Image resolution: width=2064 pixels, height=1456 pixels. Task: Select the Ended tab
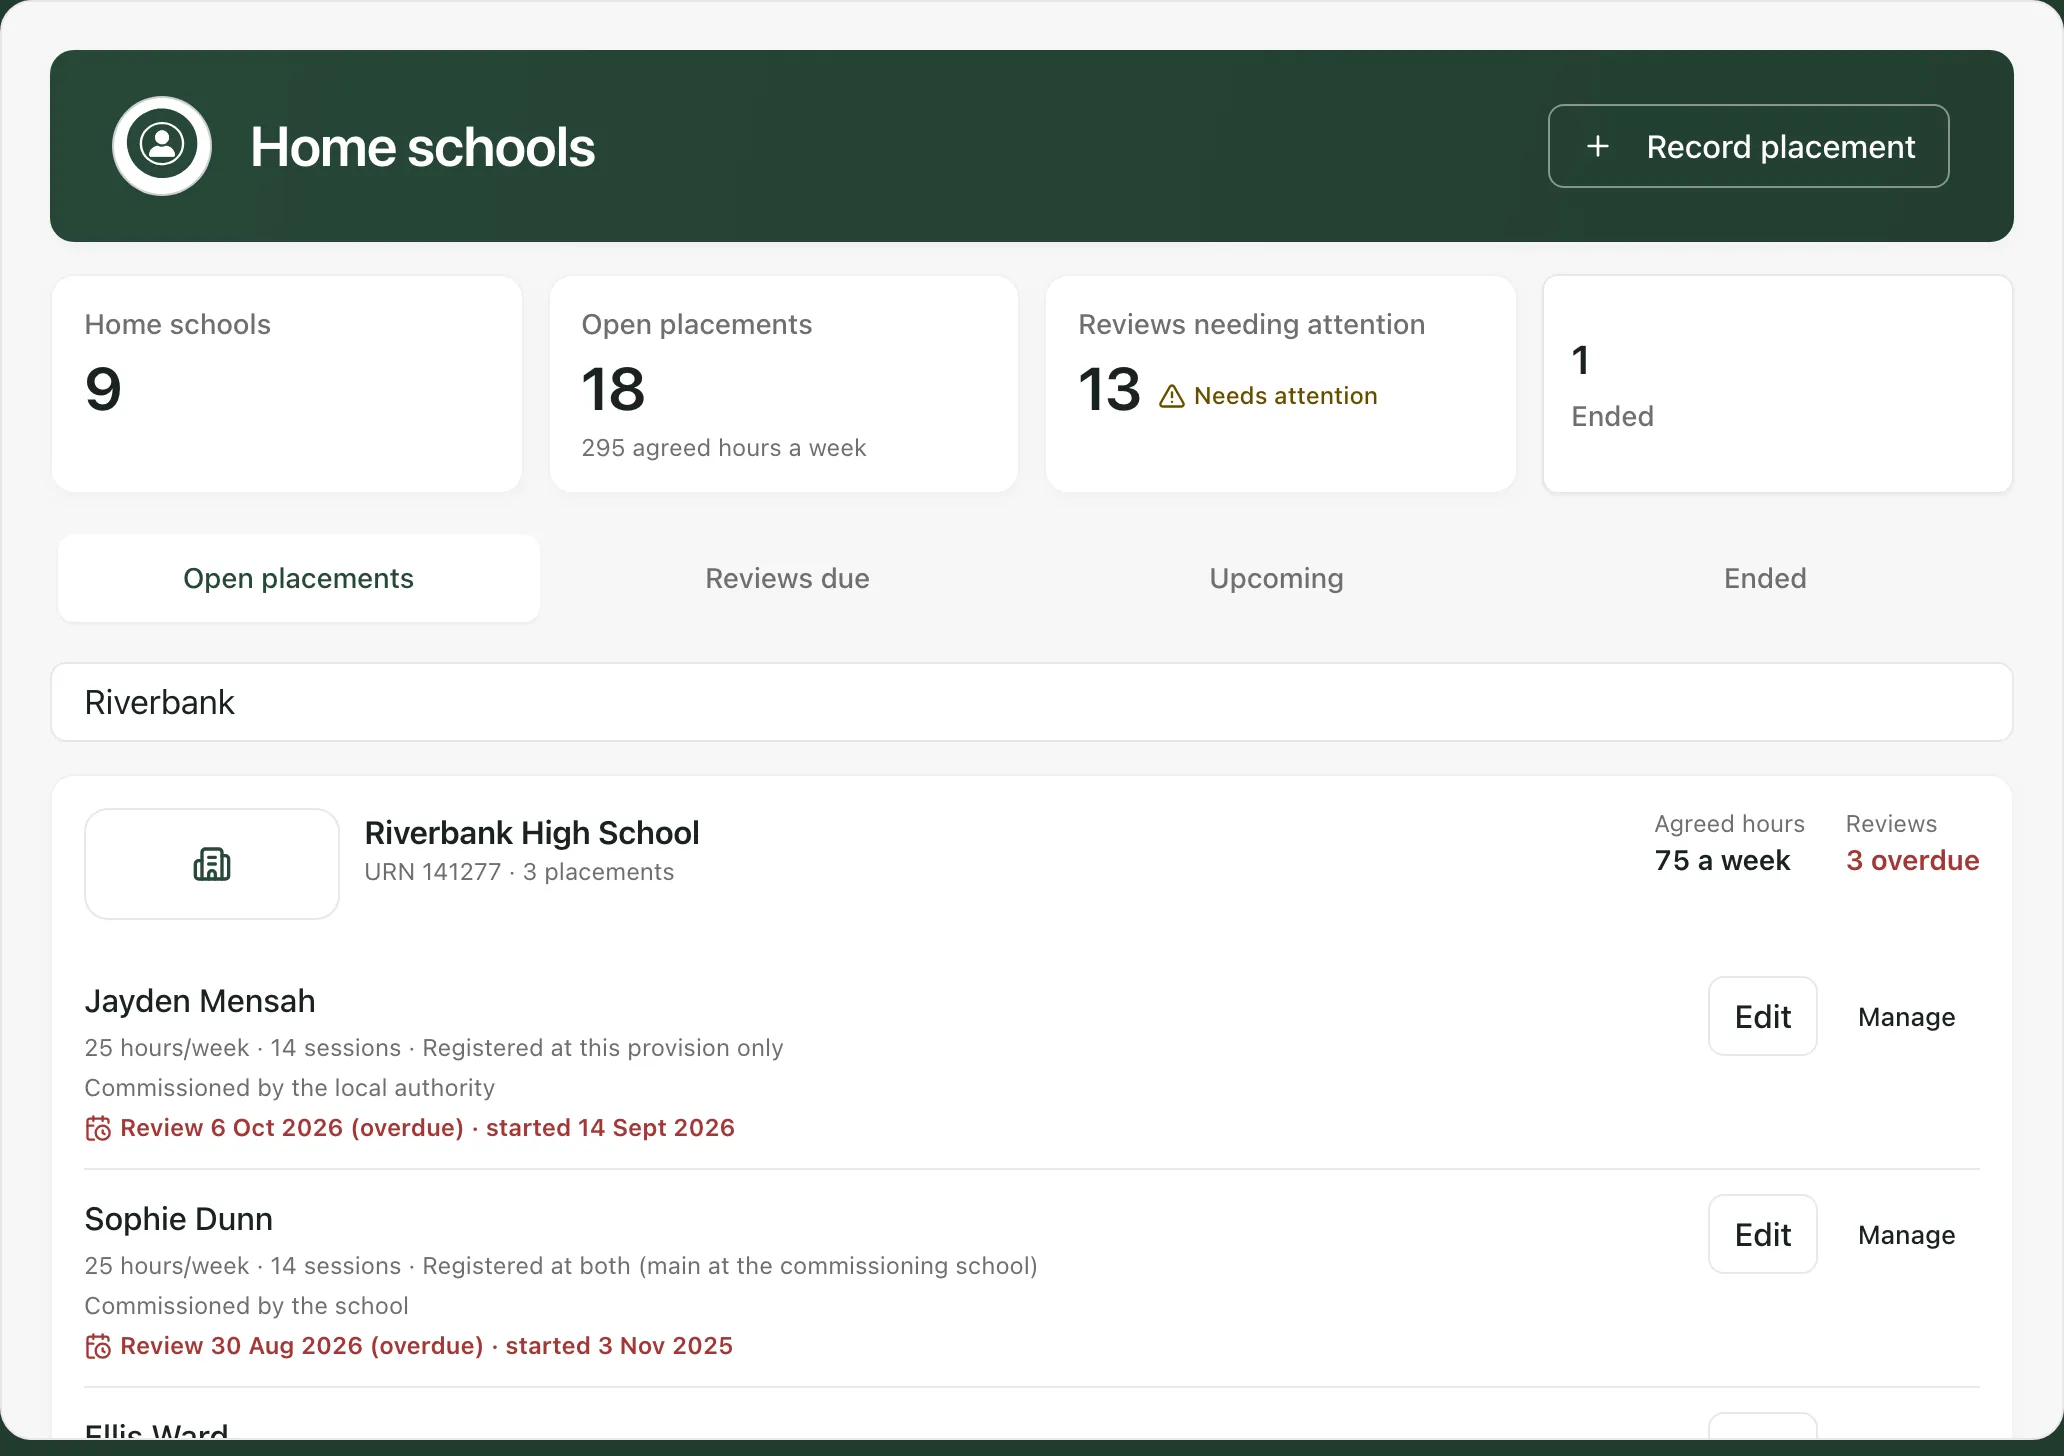tap(1765, 578)
